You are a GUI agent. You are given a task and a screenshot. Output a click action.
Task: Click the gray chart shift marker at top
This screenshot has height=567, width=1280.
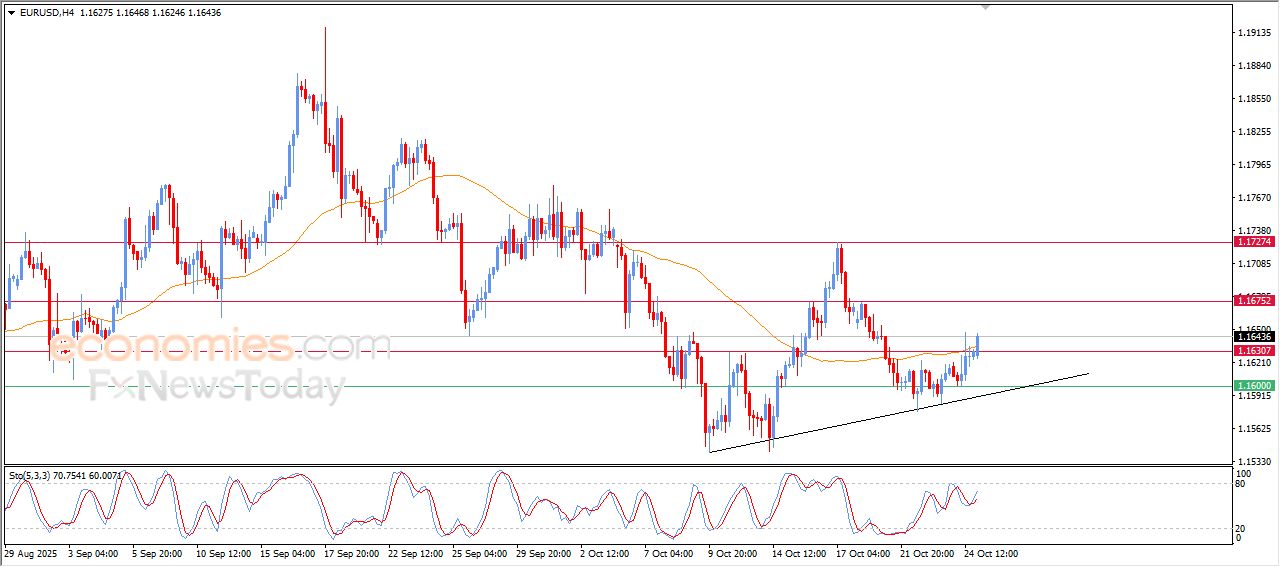click(x=986, y=7)
